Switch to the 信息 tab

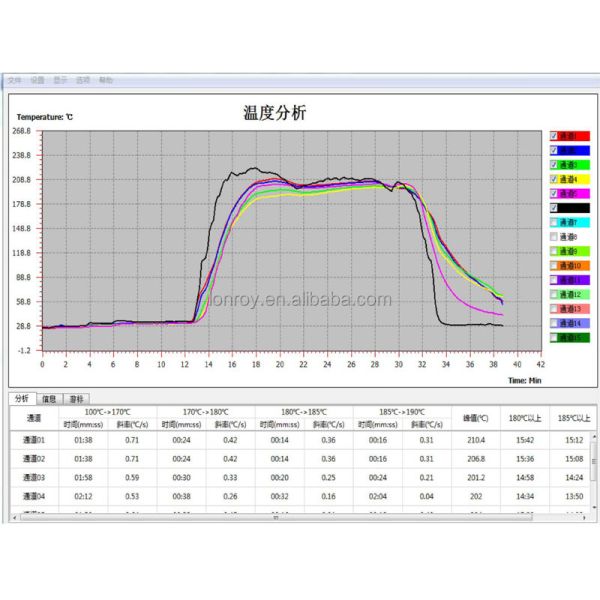[49, 399]
